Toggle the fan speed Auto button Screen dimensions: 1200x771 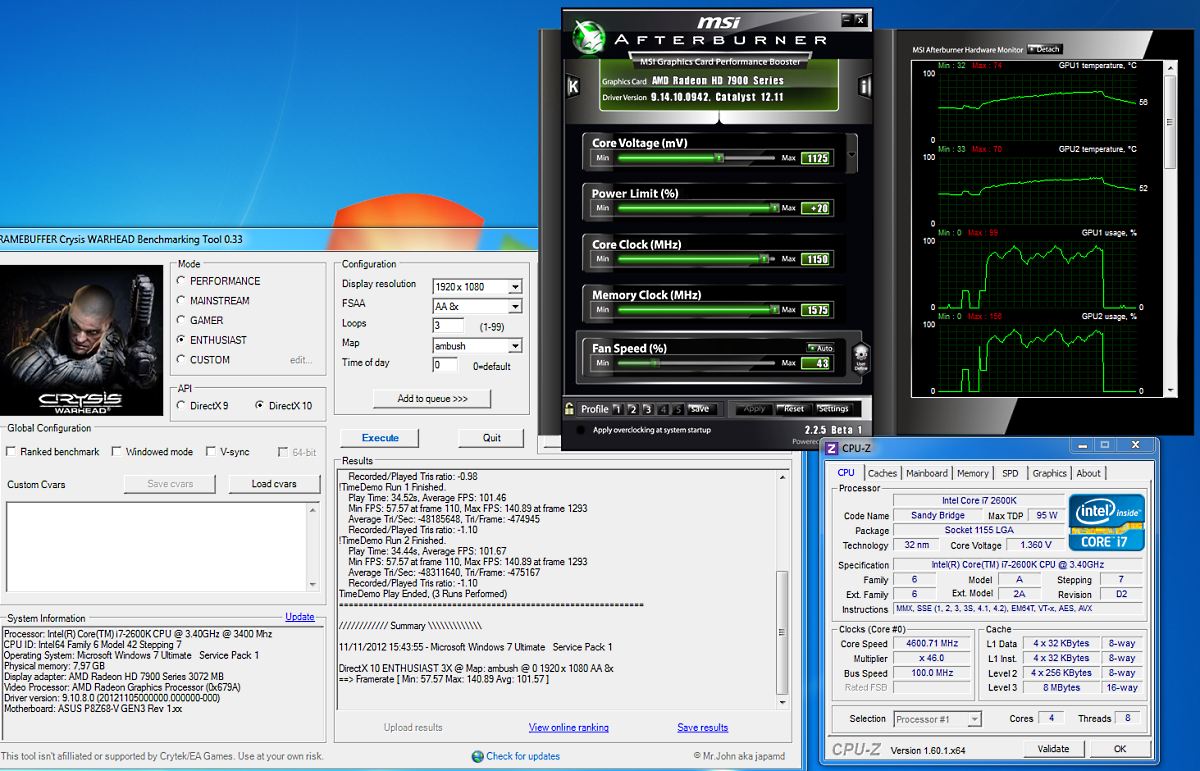pyautogui.click(x=820, y=348)
